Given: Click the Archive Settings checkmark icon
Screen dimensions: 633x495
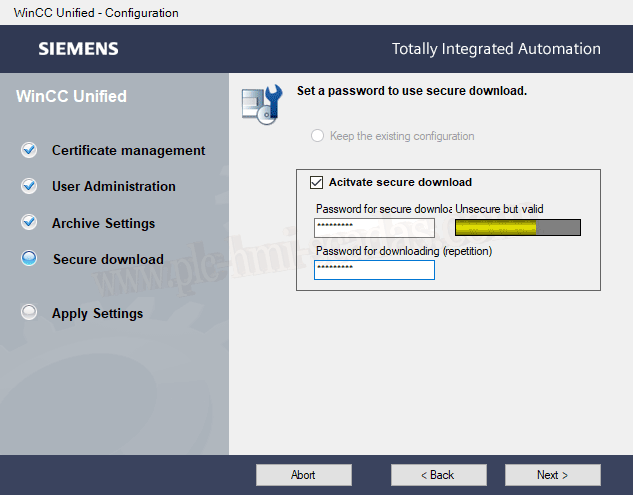Looking at the screenshot, I should tap(29, 223).
